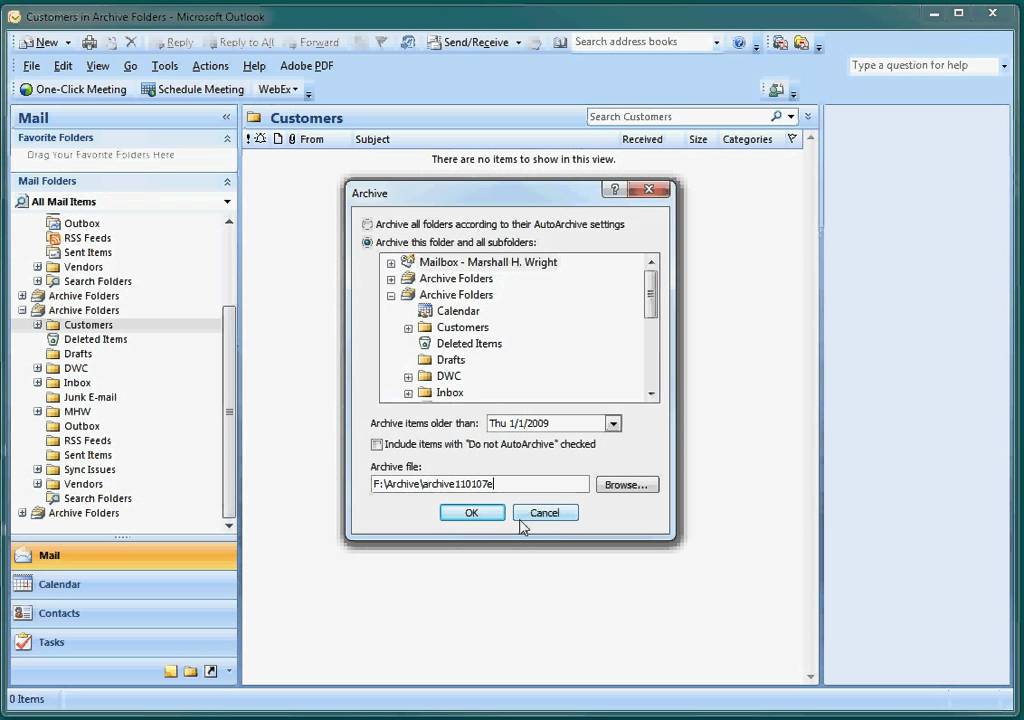This screenshot has height=720, width=1024.
Task: Sort by the Received column header
Action: [x=642, y=139]
